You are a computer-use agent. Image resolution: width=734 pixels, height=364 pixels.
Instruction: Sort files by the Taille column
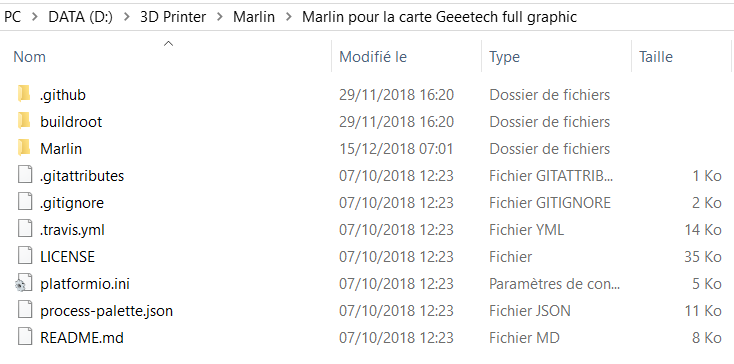(656, 57)
